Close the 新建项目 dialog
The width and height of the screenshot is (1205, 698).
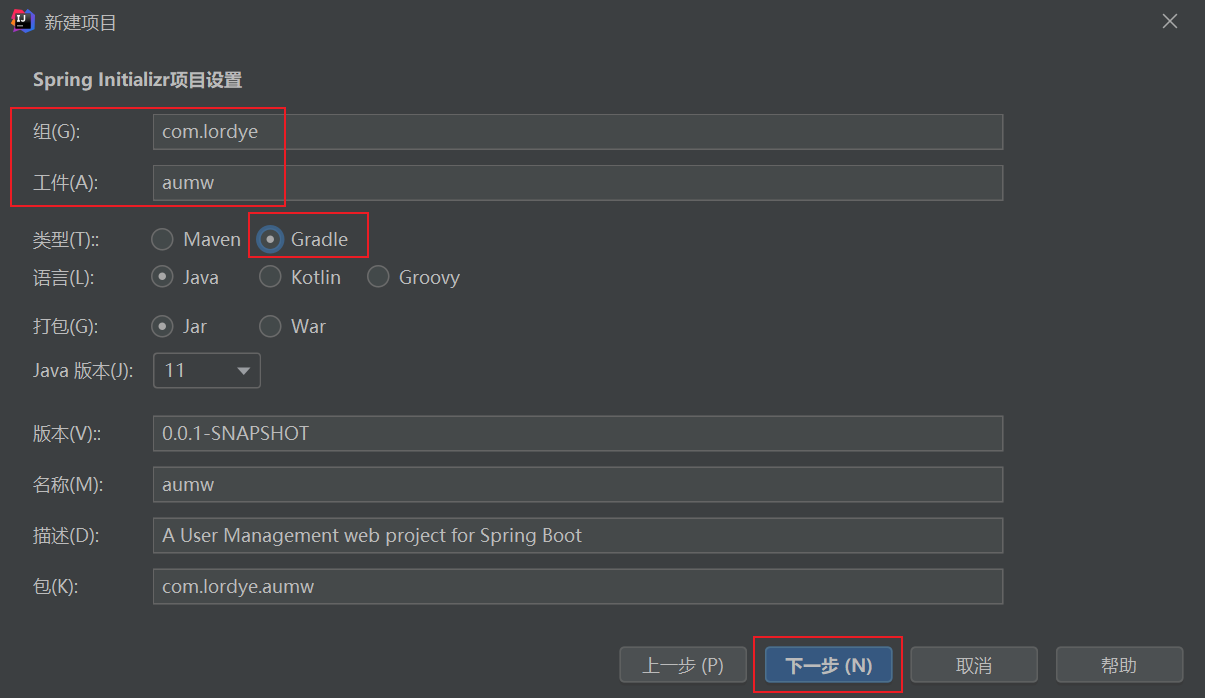coord(1169,20)
